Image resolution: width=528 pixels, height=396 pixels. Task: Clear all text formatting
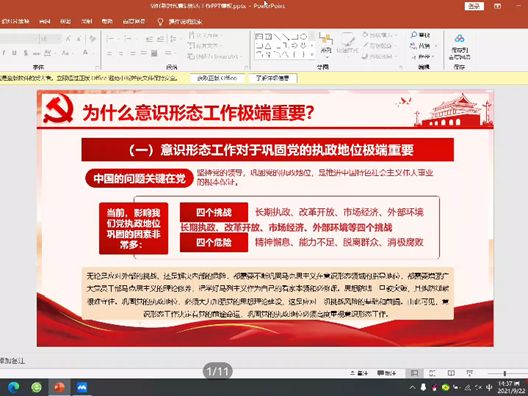click(92, 39)
